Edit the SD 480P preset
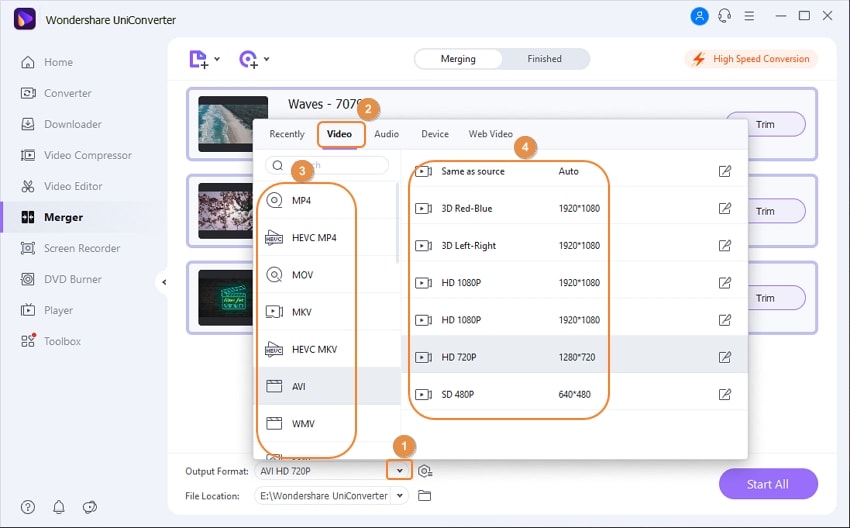The height and width of the screenshot is (528, 850). (x=724, y=394)
